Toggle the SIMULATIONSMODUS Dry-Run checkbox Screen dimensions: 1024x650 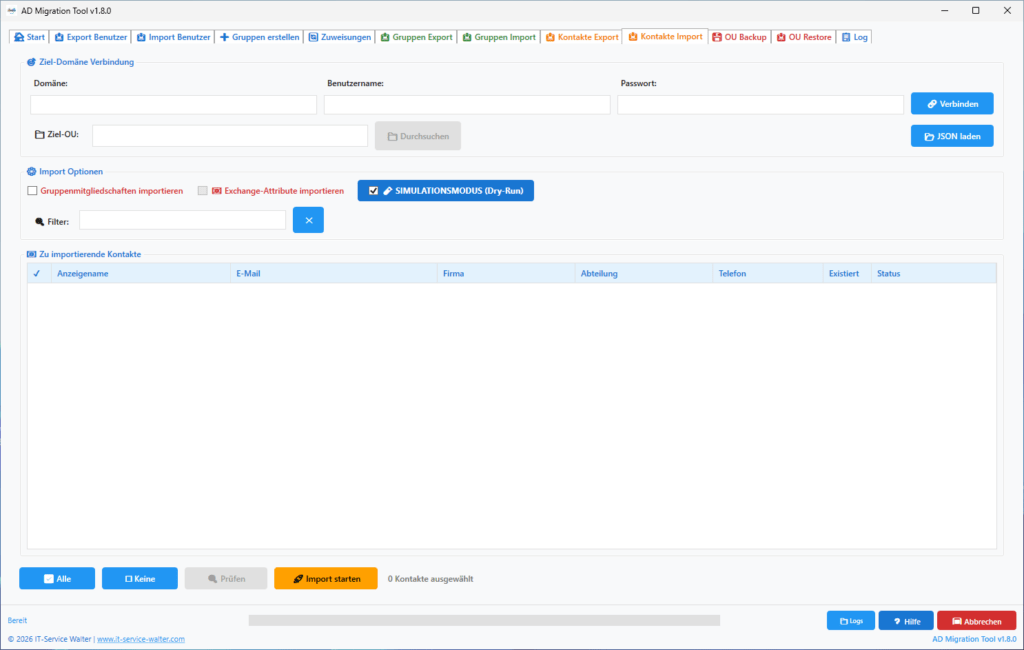pos(374,191)
